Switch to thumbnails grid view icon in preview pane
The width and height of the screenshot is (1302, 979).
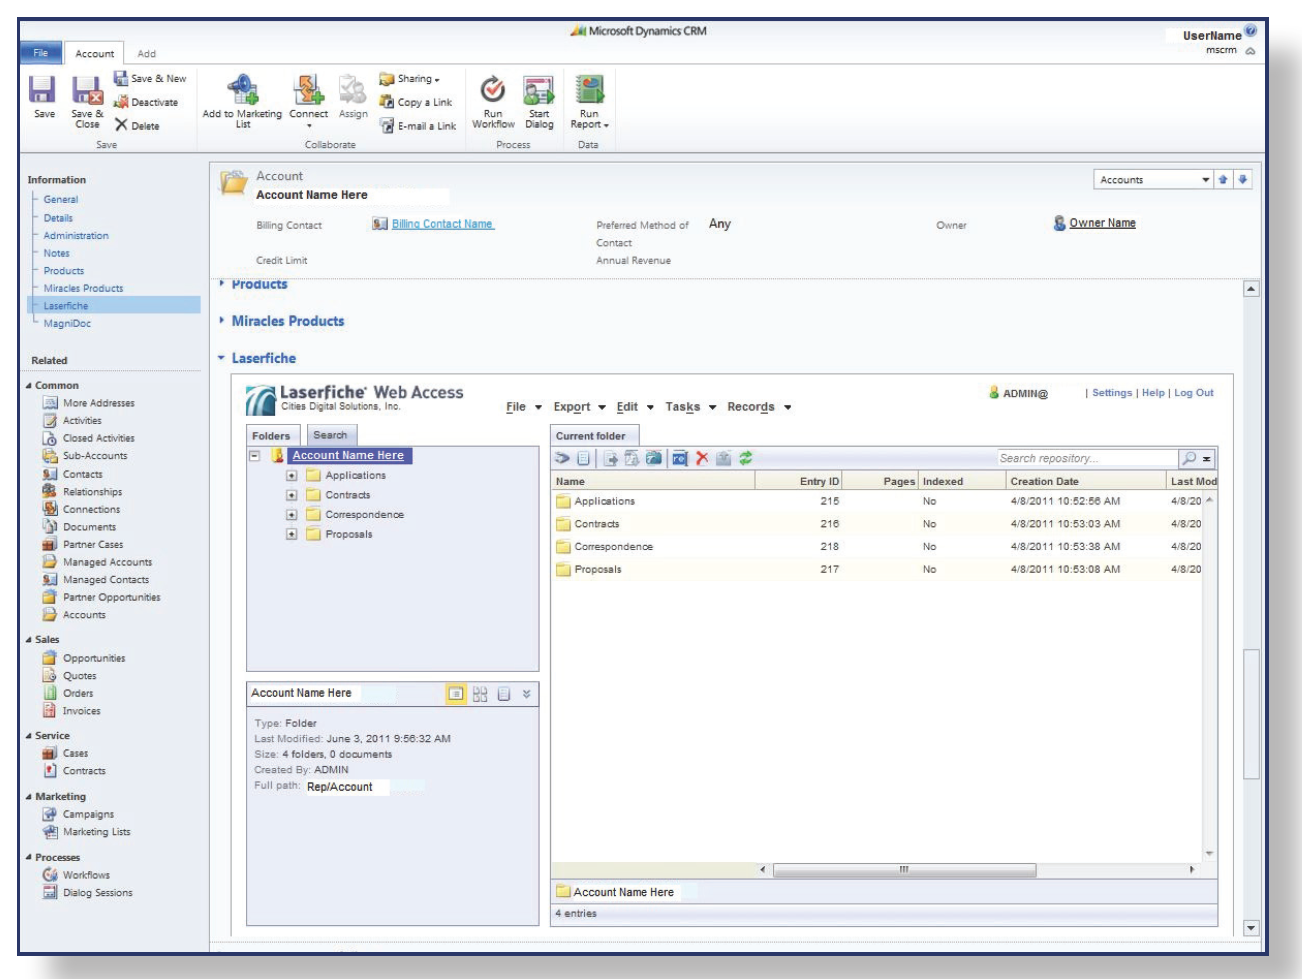(480, 693)
